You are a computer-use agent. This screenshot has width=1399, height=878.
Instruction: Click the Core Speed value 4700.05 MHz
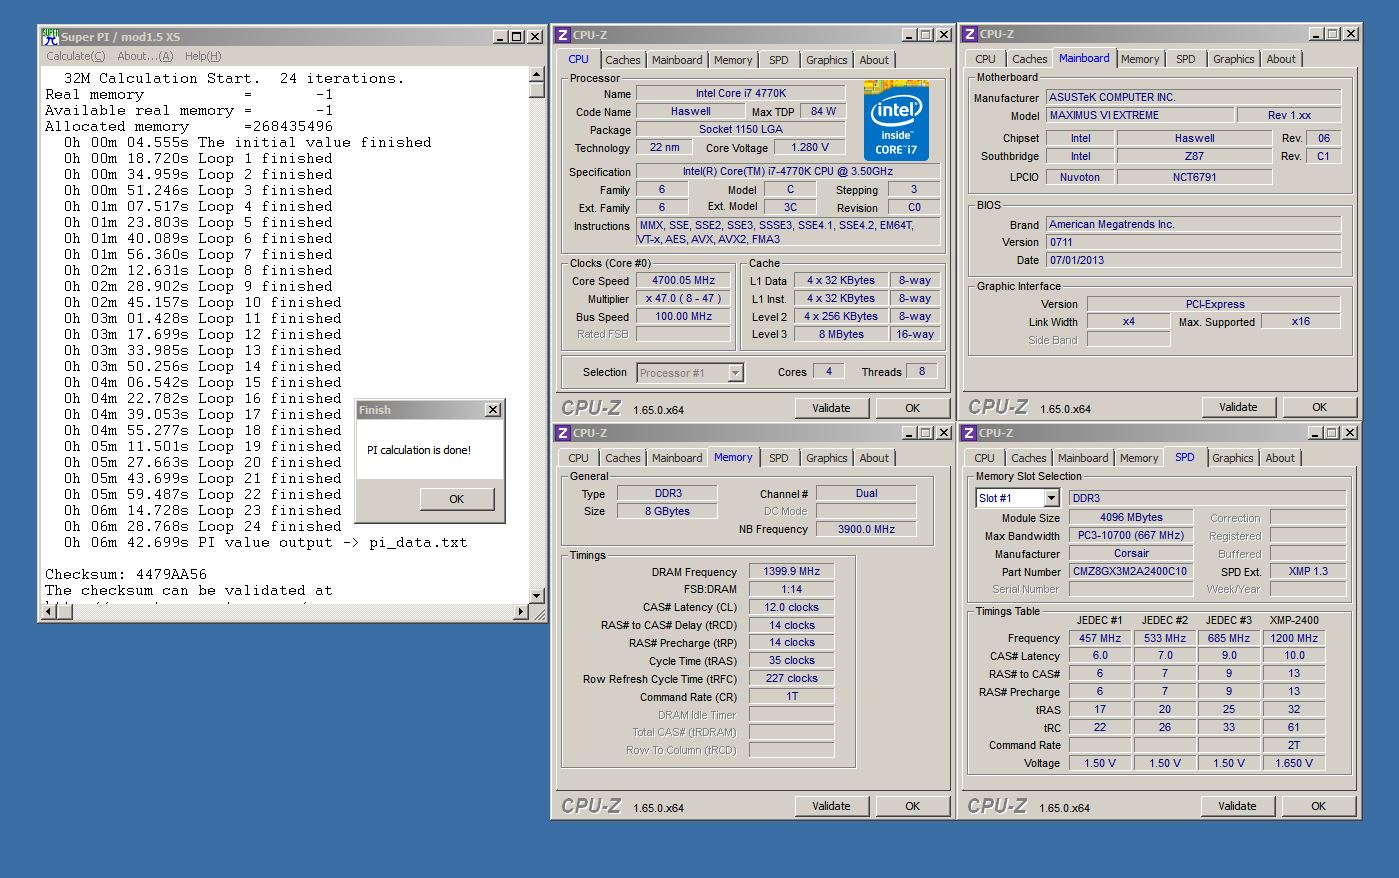(684, 281)
